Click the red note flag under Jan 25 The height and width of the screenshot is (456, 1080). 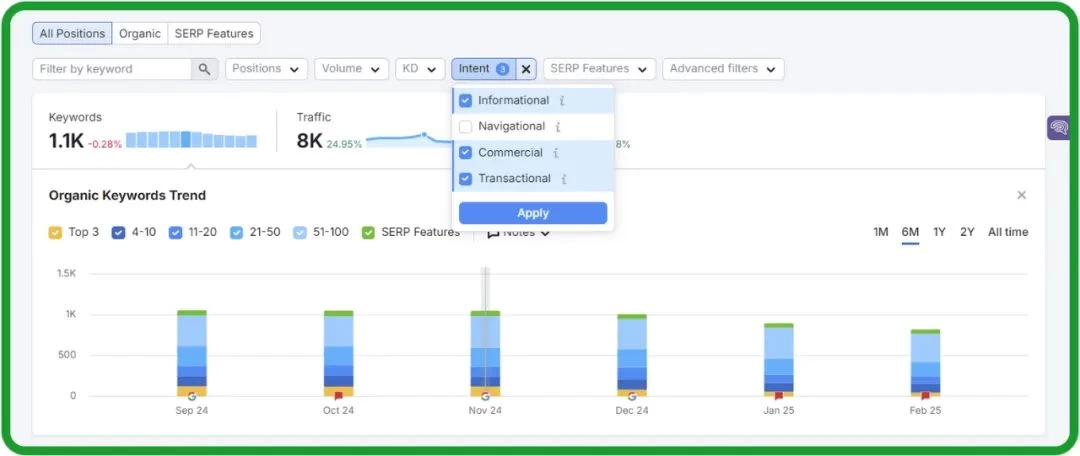click(x=778, y=396)
